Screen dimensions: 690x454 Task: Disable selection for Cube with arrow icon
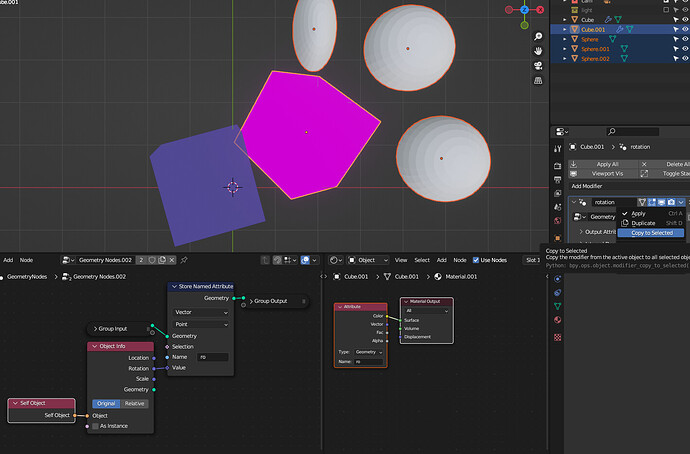coord(675,20)
